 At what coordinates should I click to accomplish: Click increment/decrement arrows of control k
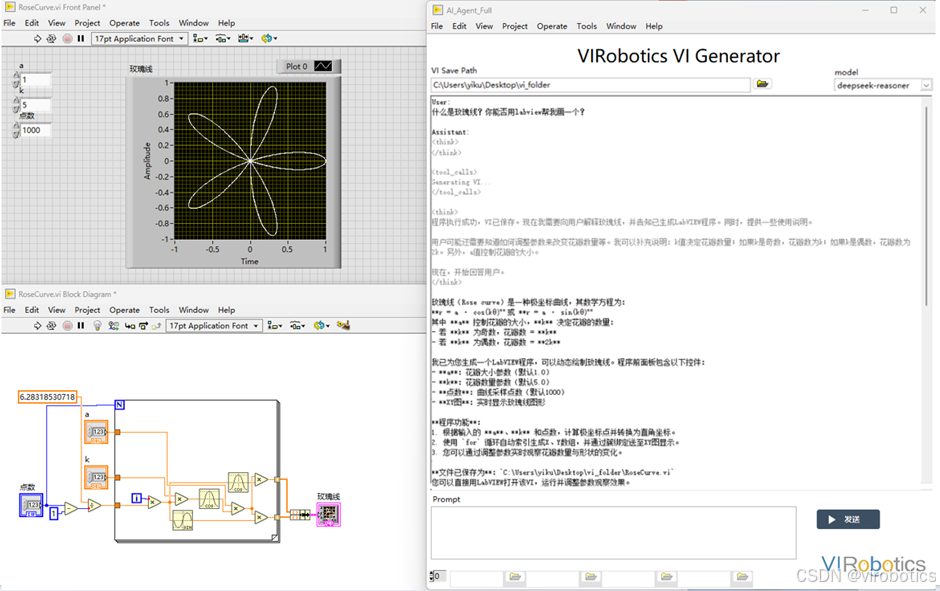tap(16, 105)
